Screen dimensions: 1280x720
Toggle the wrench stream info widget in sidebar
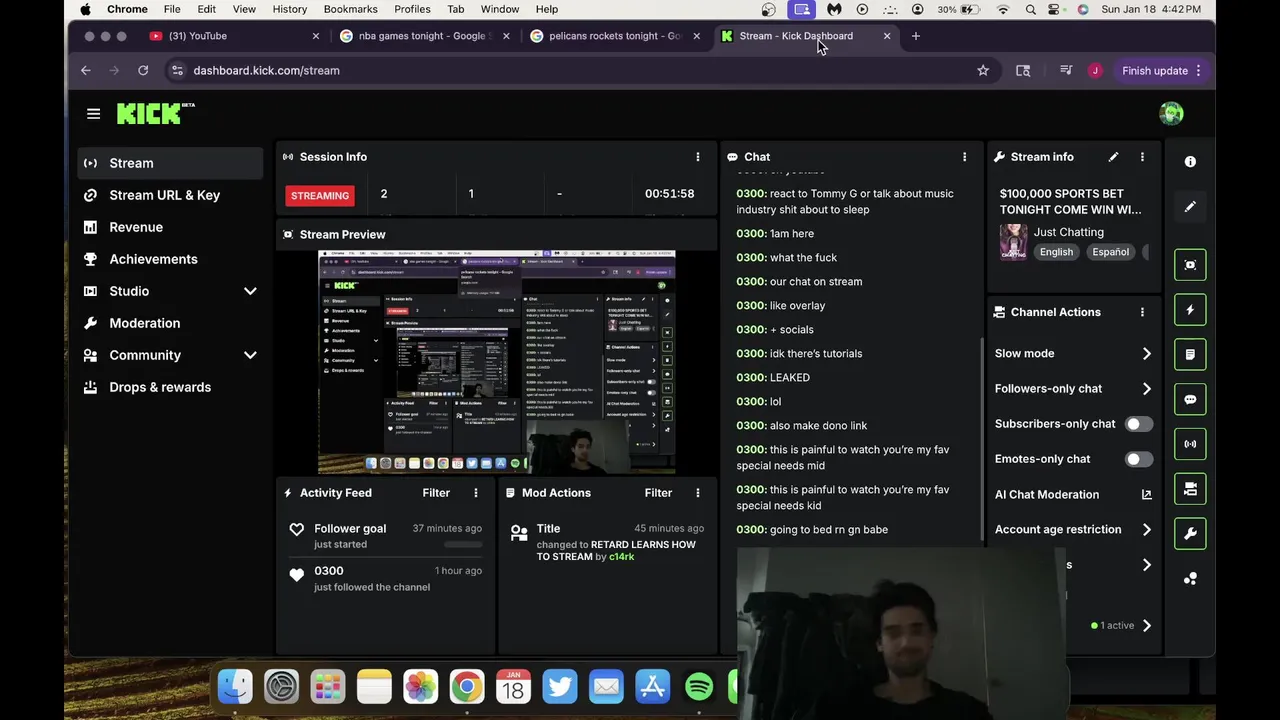coord(1190,533)
